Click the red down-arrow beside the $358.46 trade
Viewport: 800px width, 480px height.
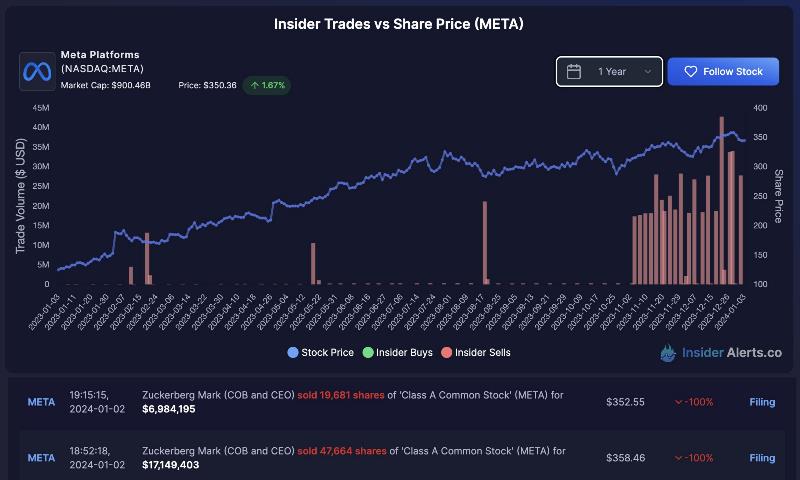click(679, 458)
